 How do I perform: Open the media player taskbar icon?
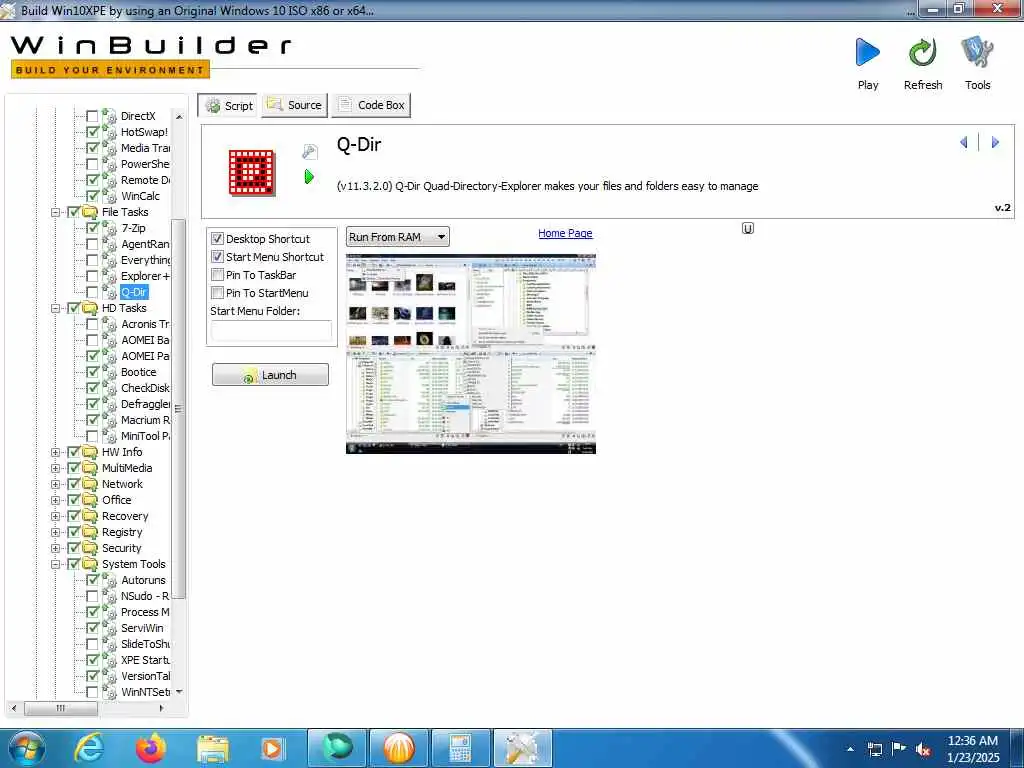point(273,748)
